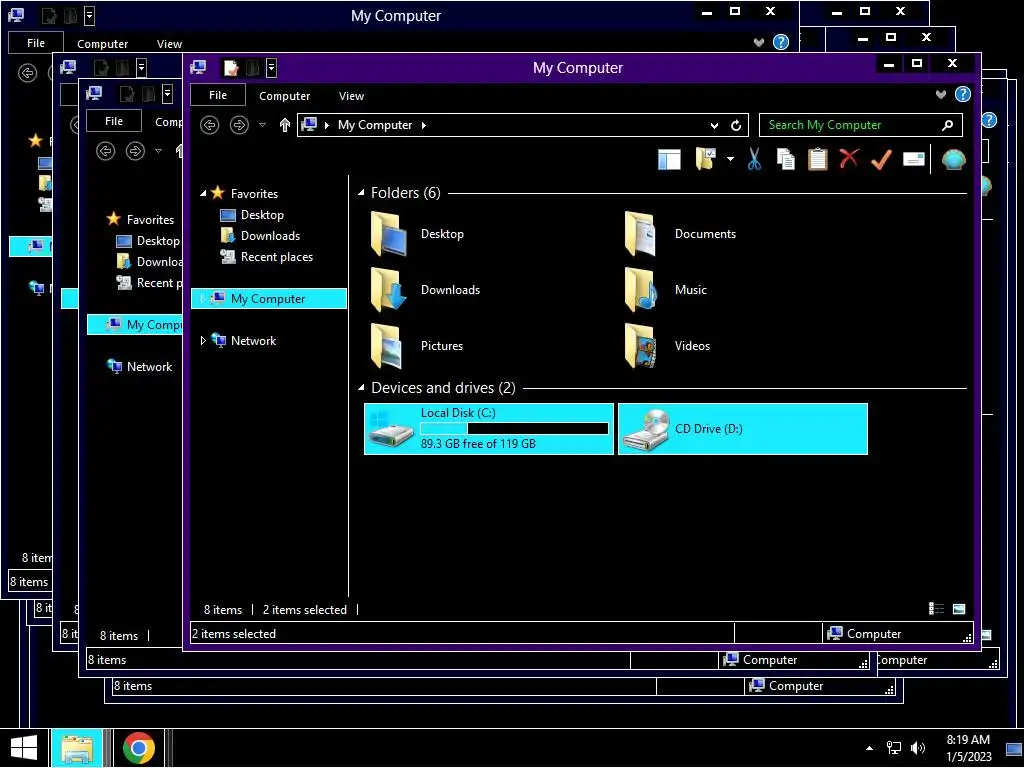Open network status tray icon
Image resolution: width=1024 pixels, height=768 pixels.
(893, 748)
